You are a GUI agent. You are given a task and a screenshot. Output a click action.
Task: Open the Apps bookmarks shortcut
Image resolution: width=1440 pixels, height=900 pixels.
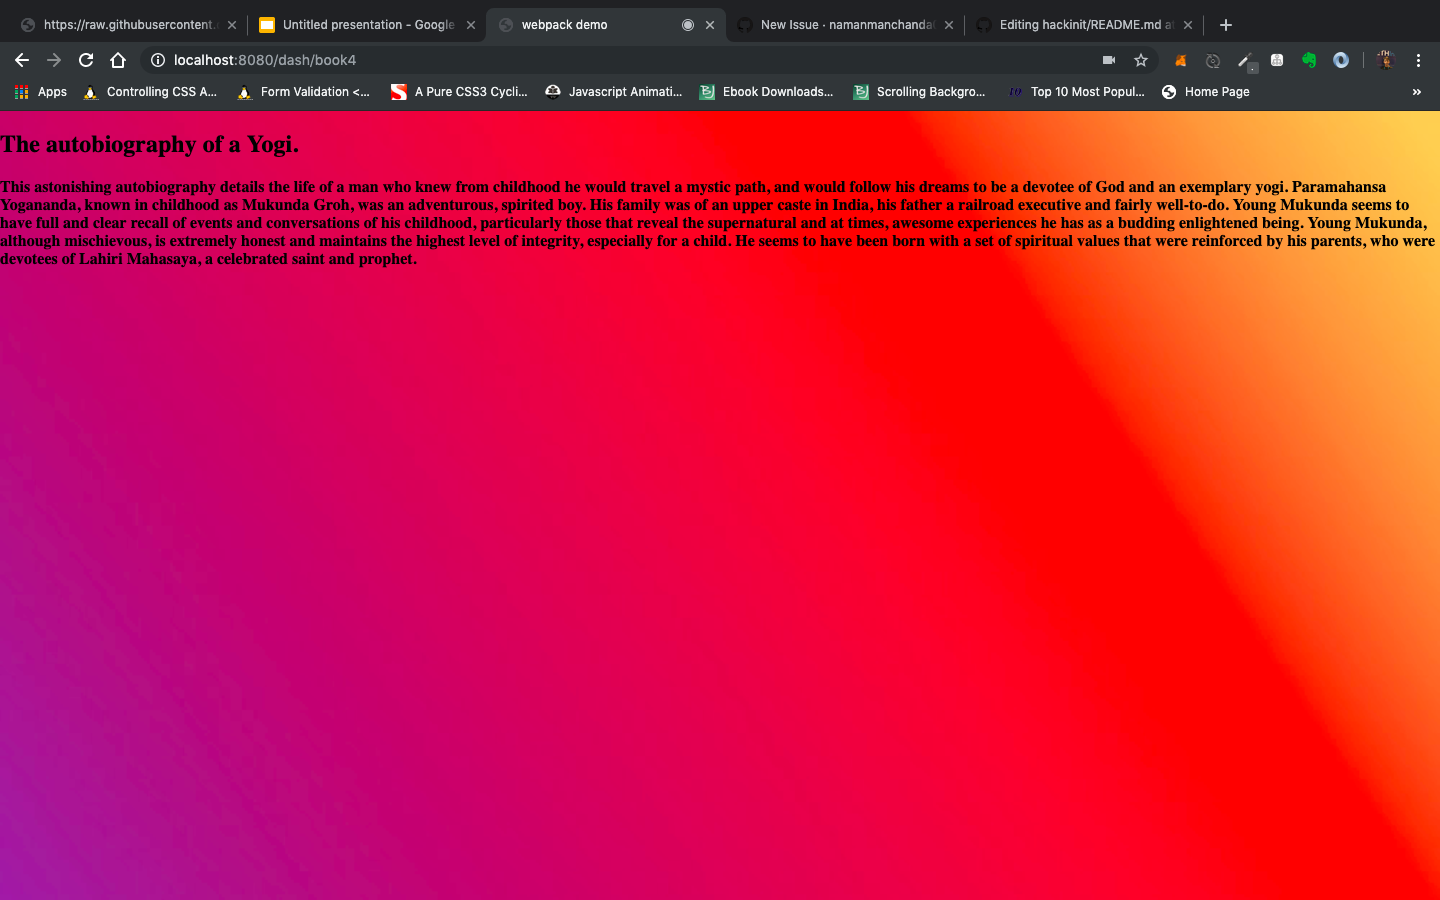pos(41,92)
